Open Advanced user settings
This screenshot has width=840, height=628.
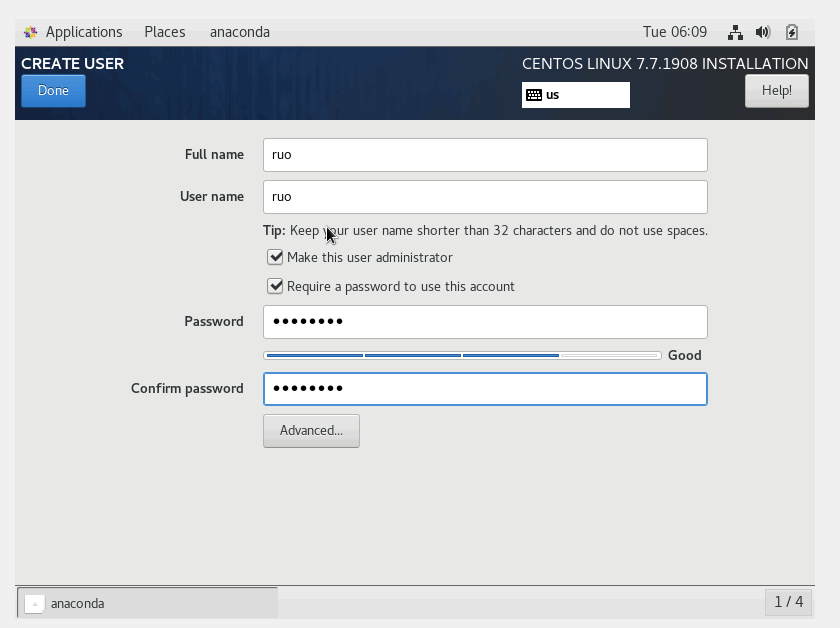311,431
